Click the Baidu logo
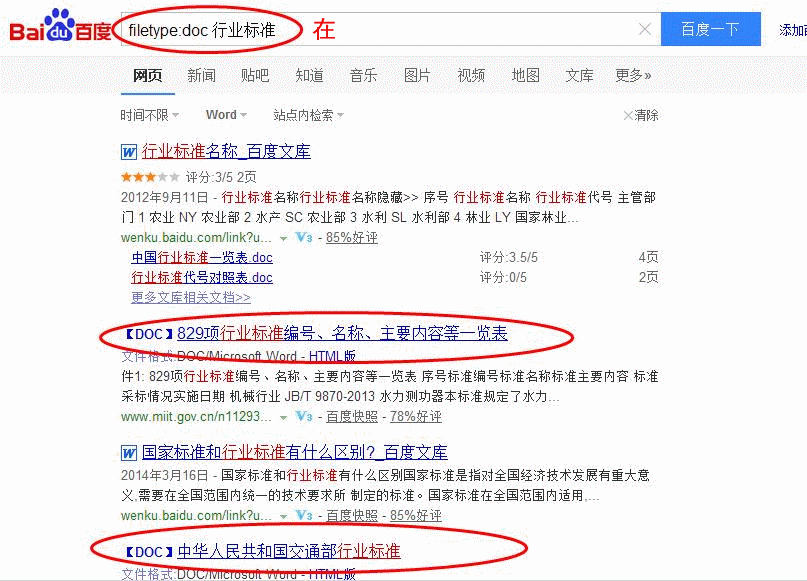807x581 pixels. click(x=61, y=27)
